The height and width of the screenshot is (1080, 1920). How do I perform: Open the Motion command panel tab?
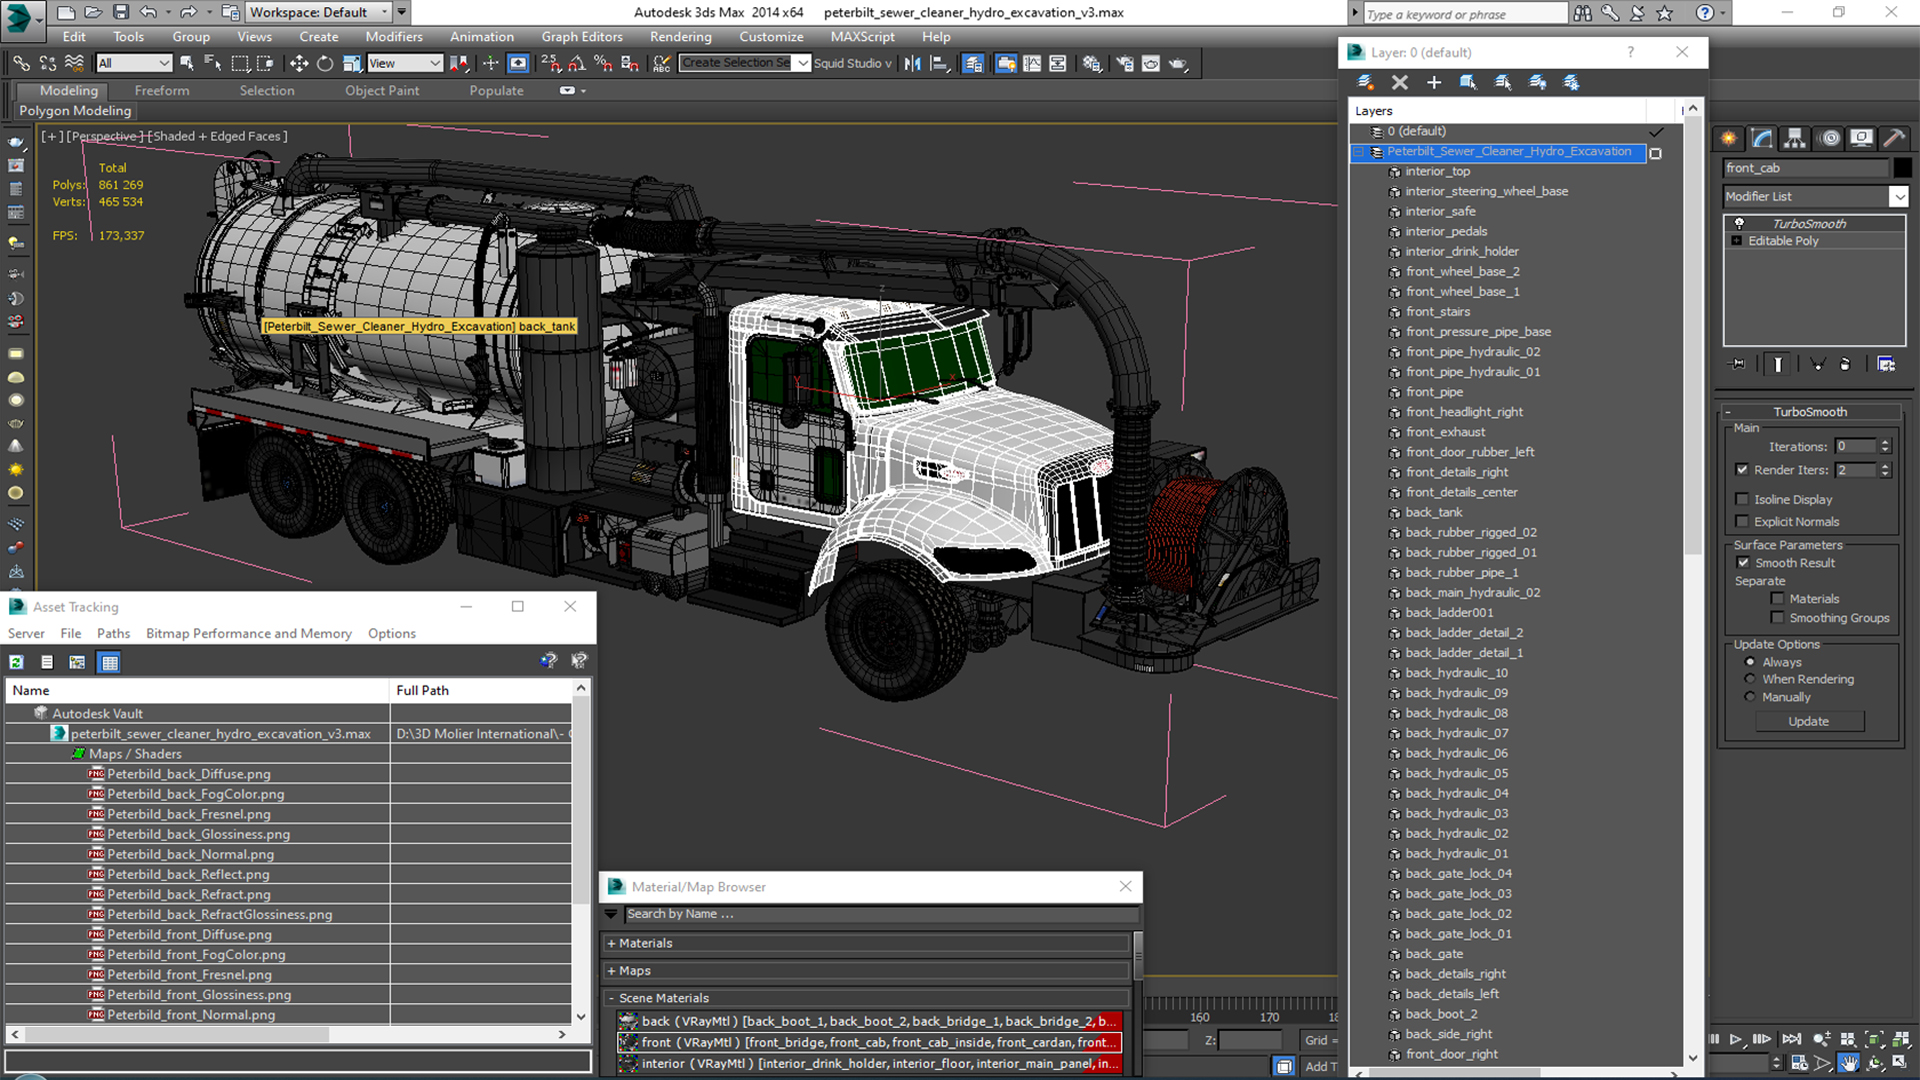point(1829,138)
